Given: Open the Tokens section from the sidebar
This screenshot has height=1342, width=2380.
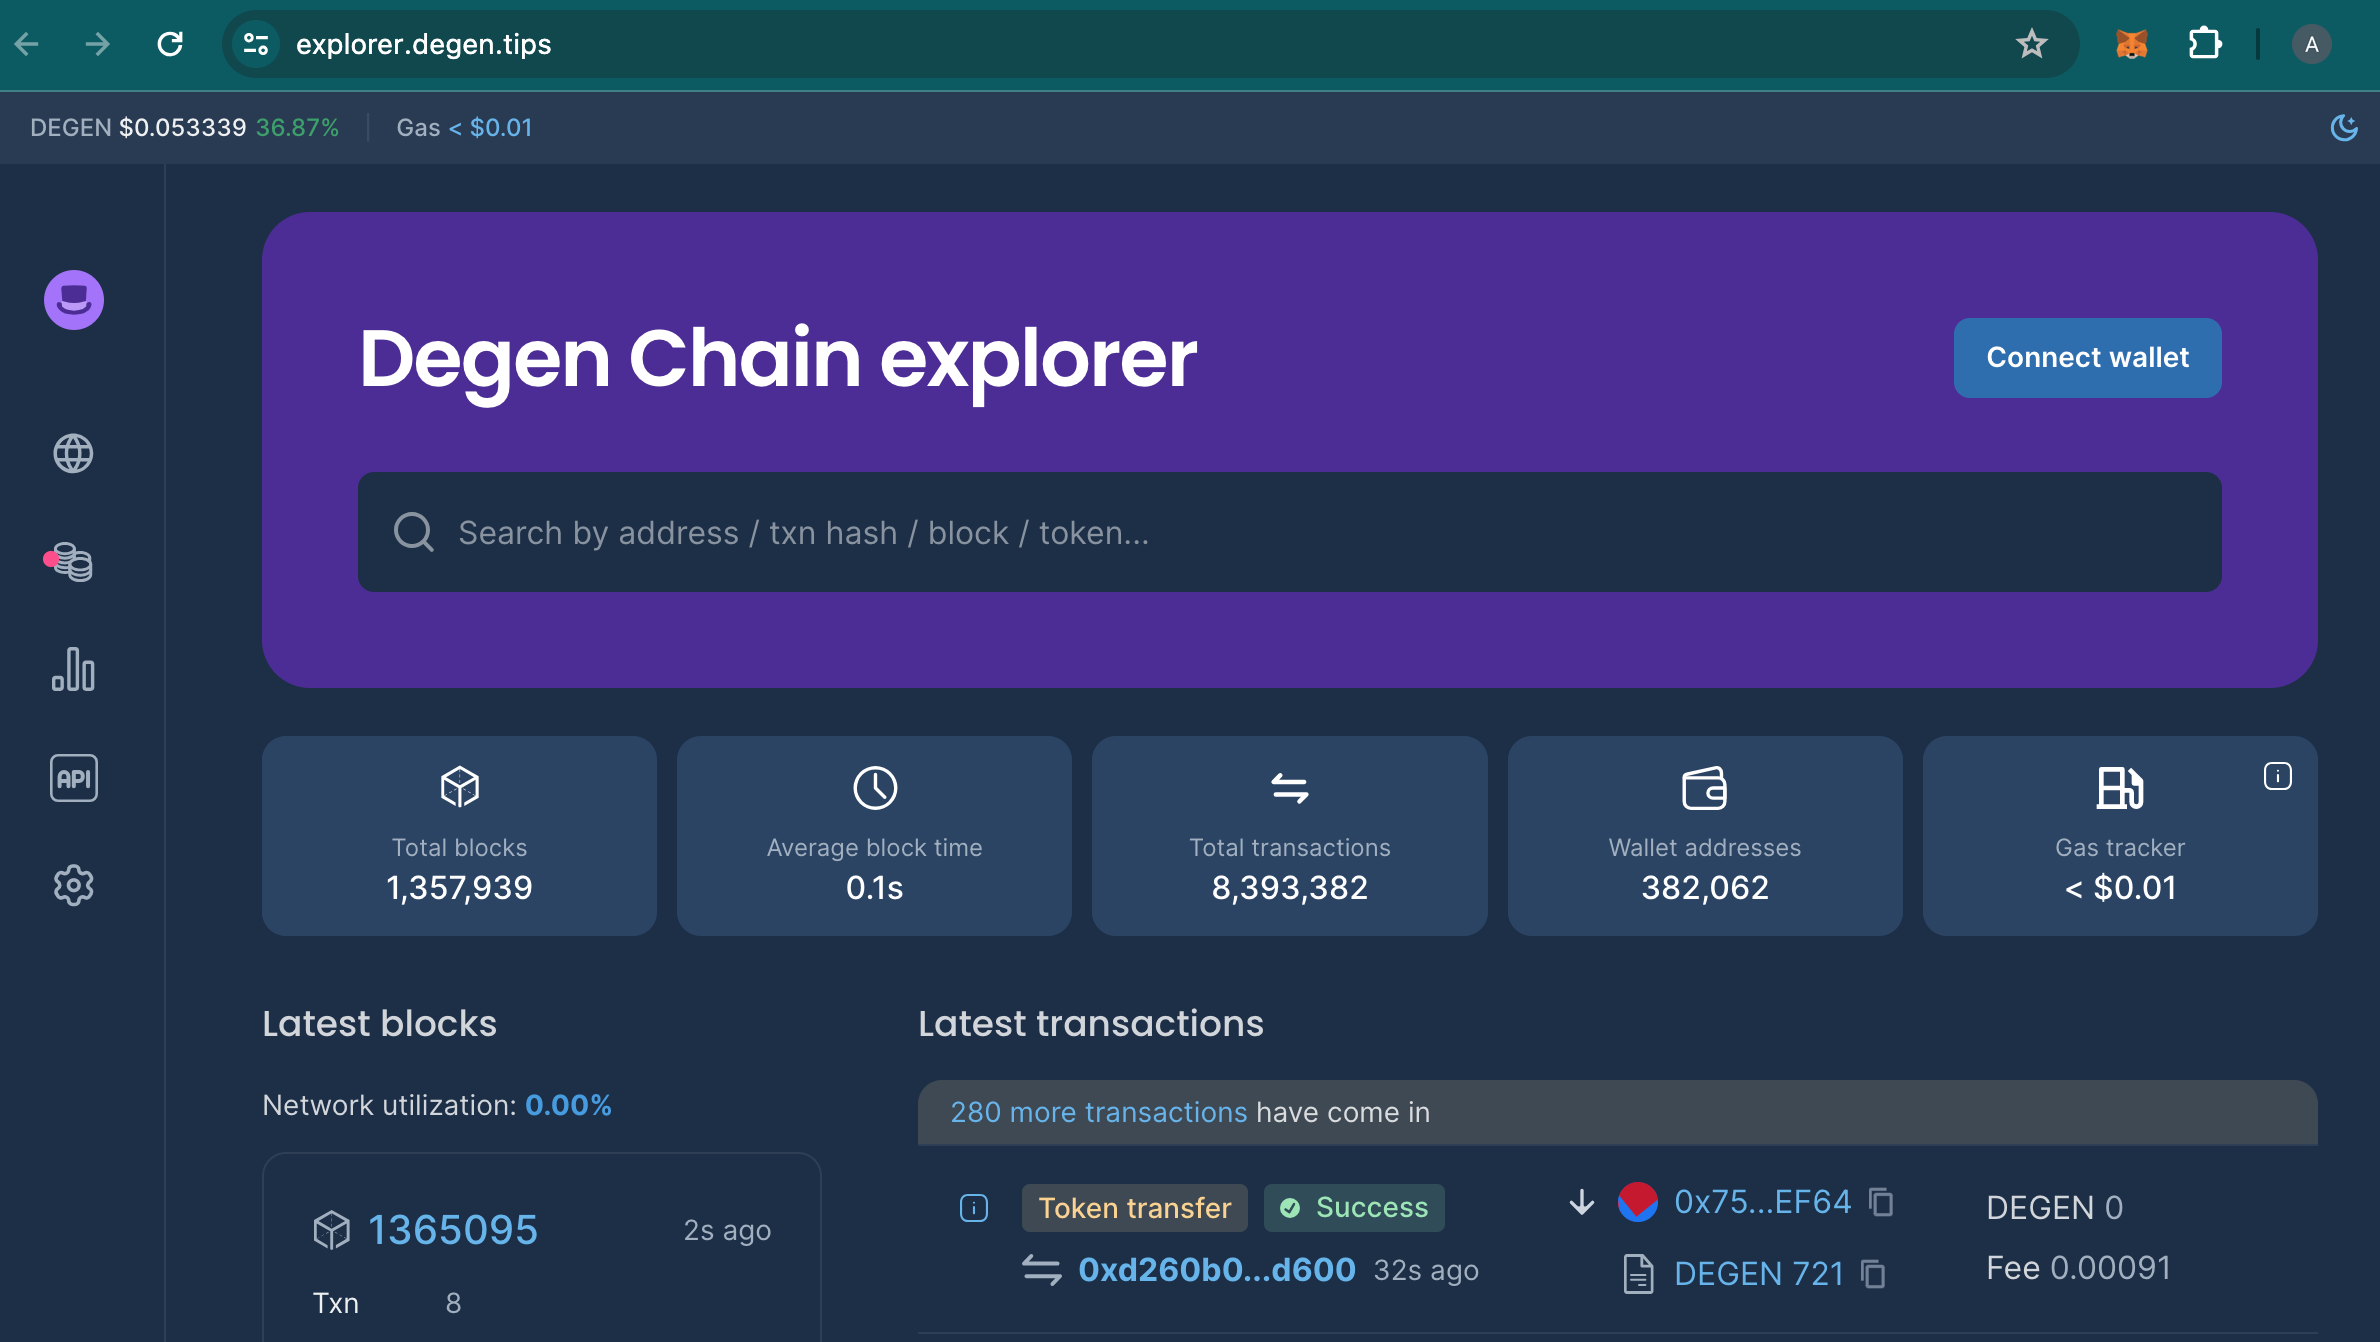Looking at the screenshot, I should pyautogui.click(x=73, y=562).
